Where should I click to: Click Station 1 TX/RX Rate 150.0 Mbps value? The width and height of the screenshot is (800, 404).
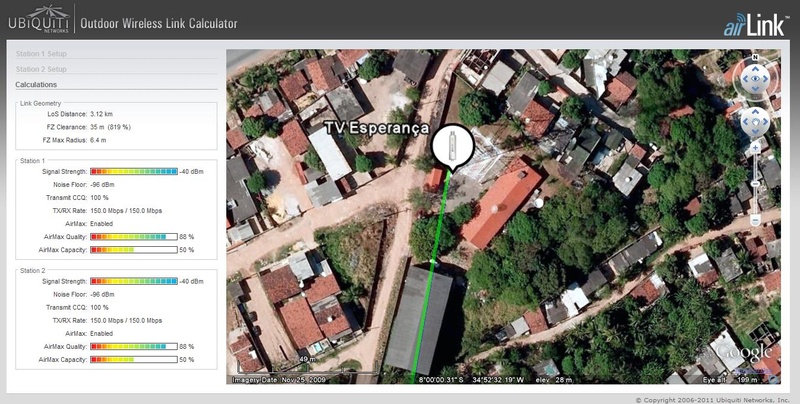[126, 211]
